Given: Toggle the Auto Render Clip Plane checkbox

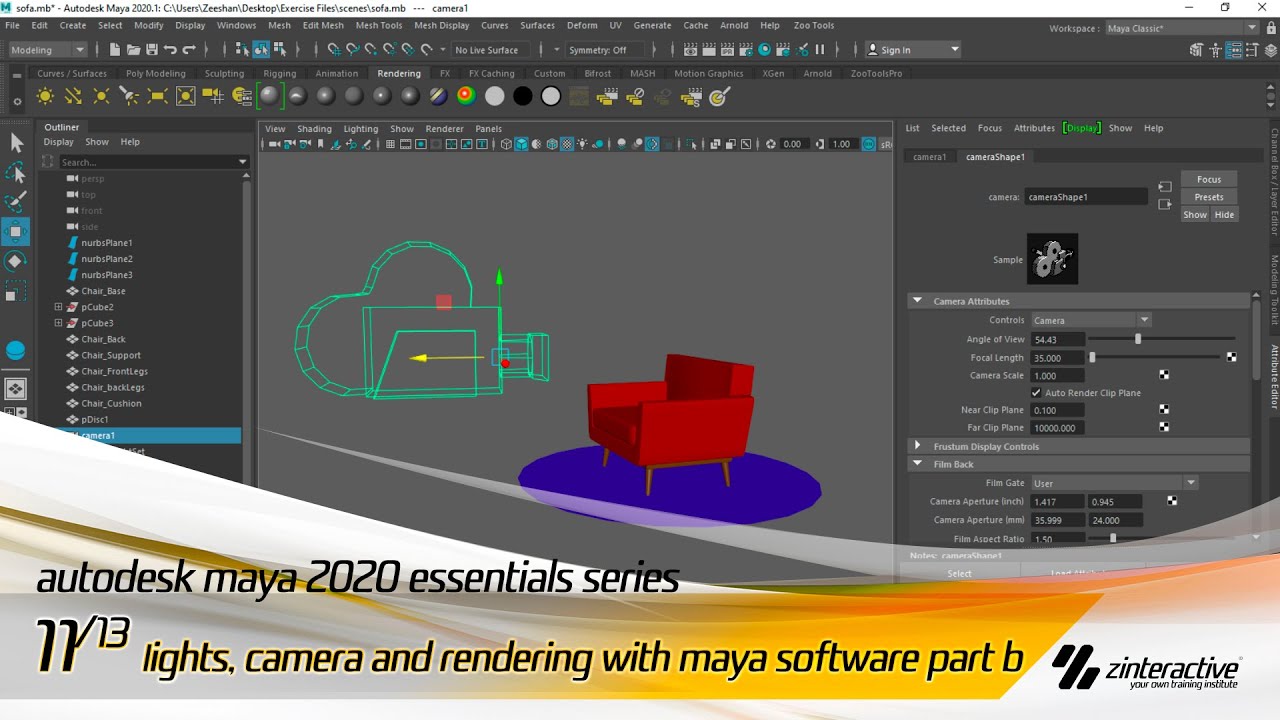Looking at the screenshot, I should click(x=1037, y=393).
